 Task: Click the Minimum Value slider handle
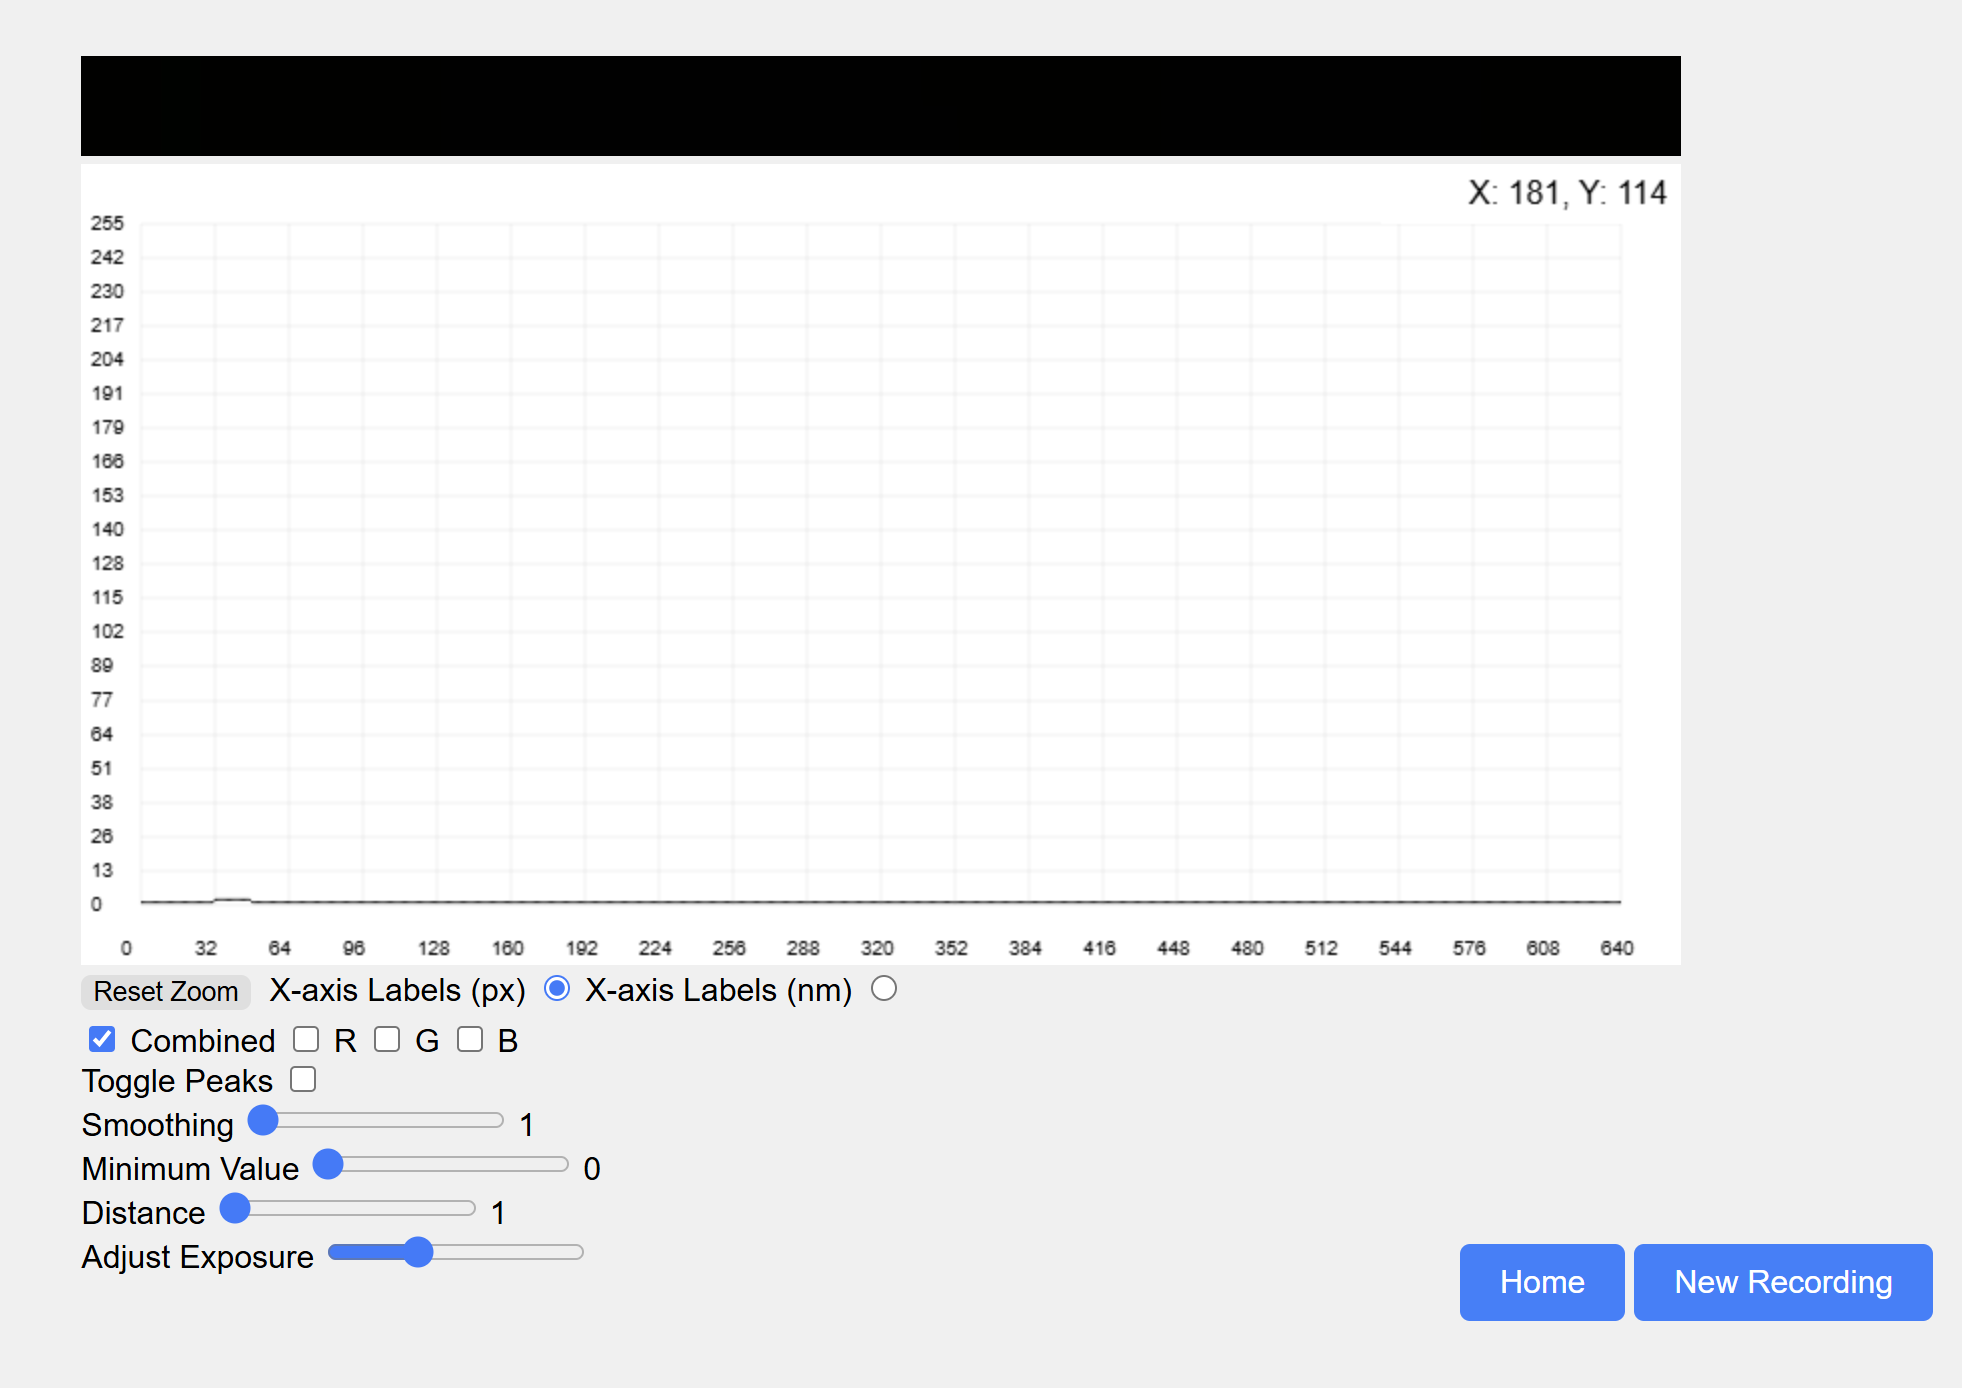click(328, 1164)
